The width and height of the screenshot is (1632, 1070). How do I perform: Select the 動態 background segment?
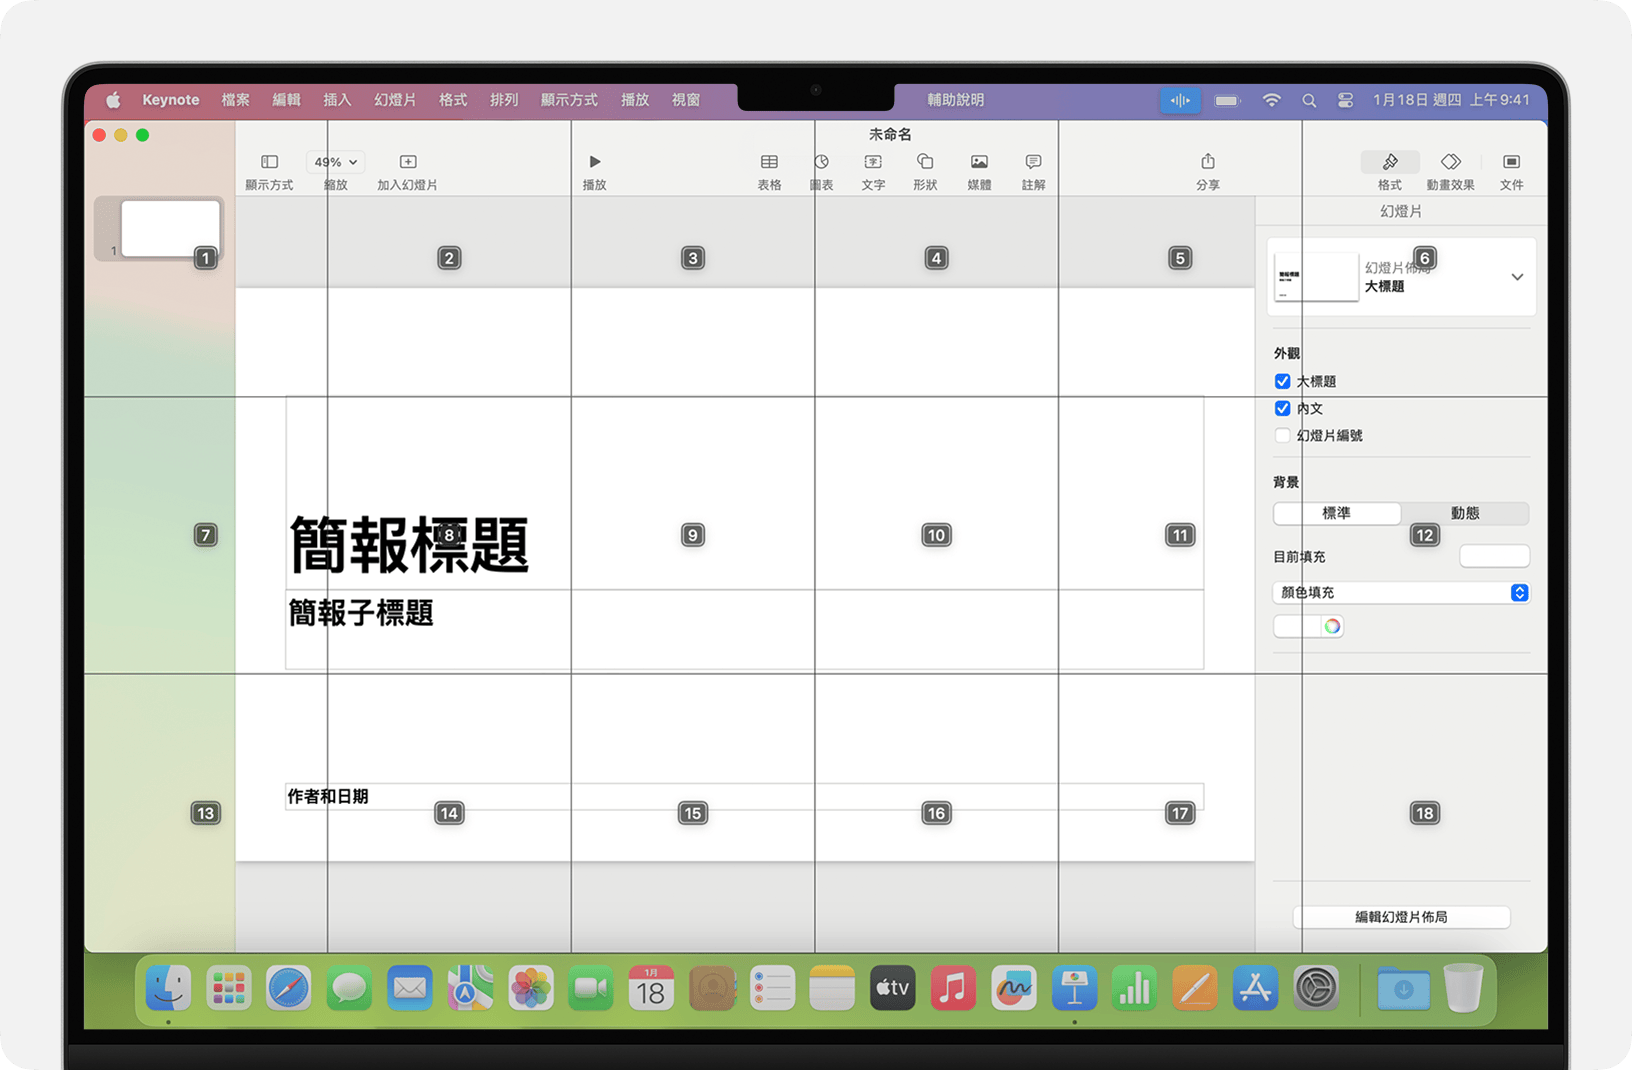coord(1465,513)
